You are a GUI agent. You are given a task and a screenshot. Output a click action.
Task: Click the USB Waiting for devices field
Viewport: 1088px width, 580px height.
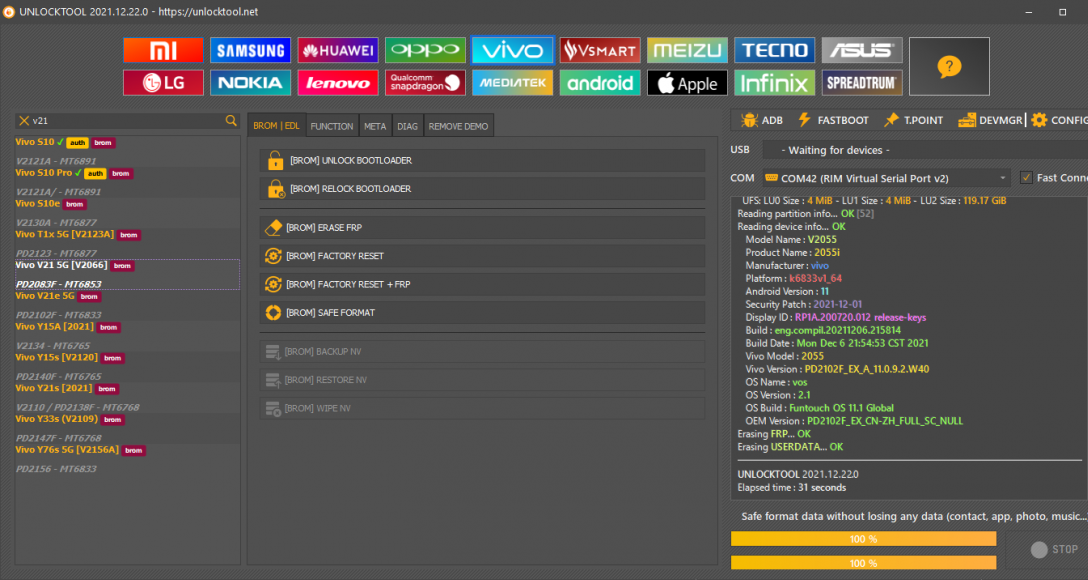925,150
